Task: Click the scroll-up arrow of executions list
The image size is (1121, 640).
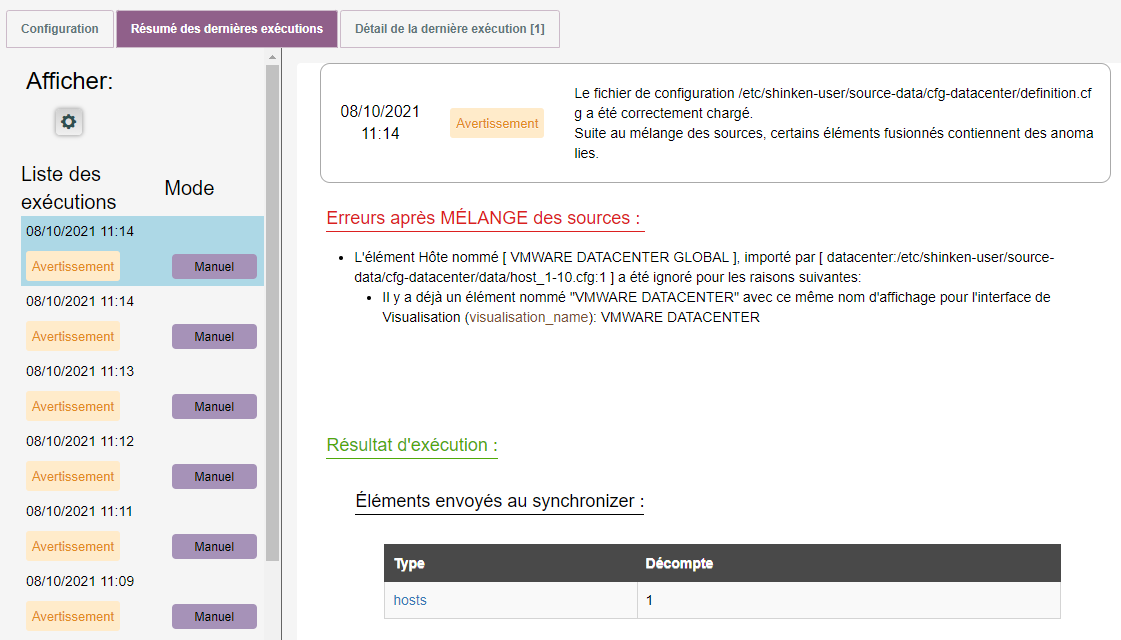Action: pyautogui.click(x=272, y=57)
